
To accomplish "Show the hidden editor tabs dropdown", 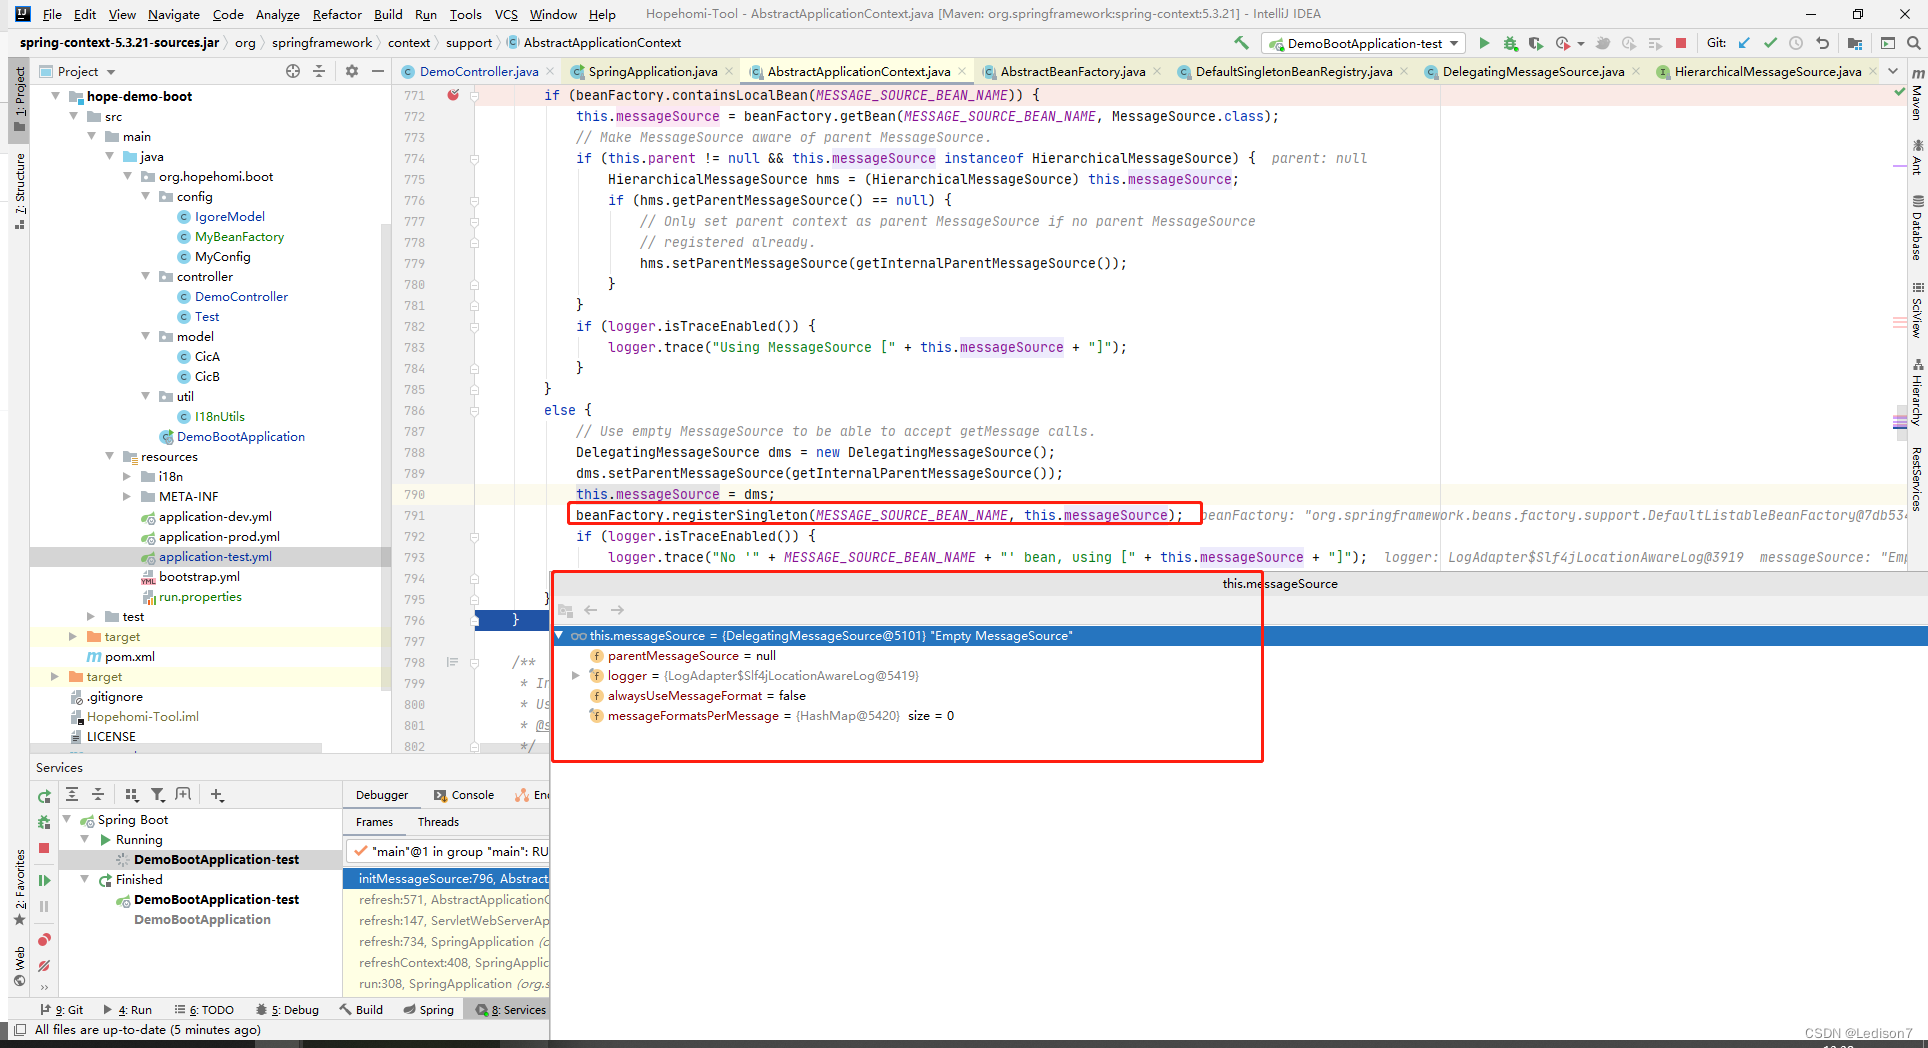I will point(1892,71).
